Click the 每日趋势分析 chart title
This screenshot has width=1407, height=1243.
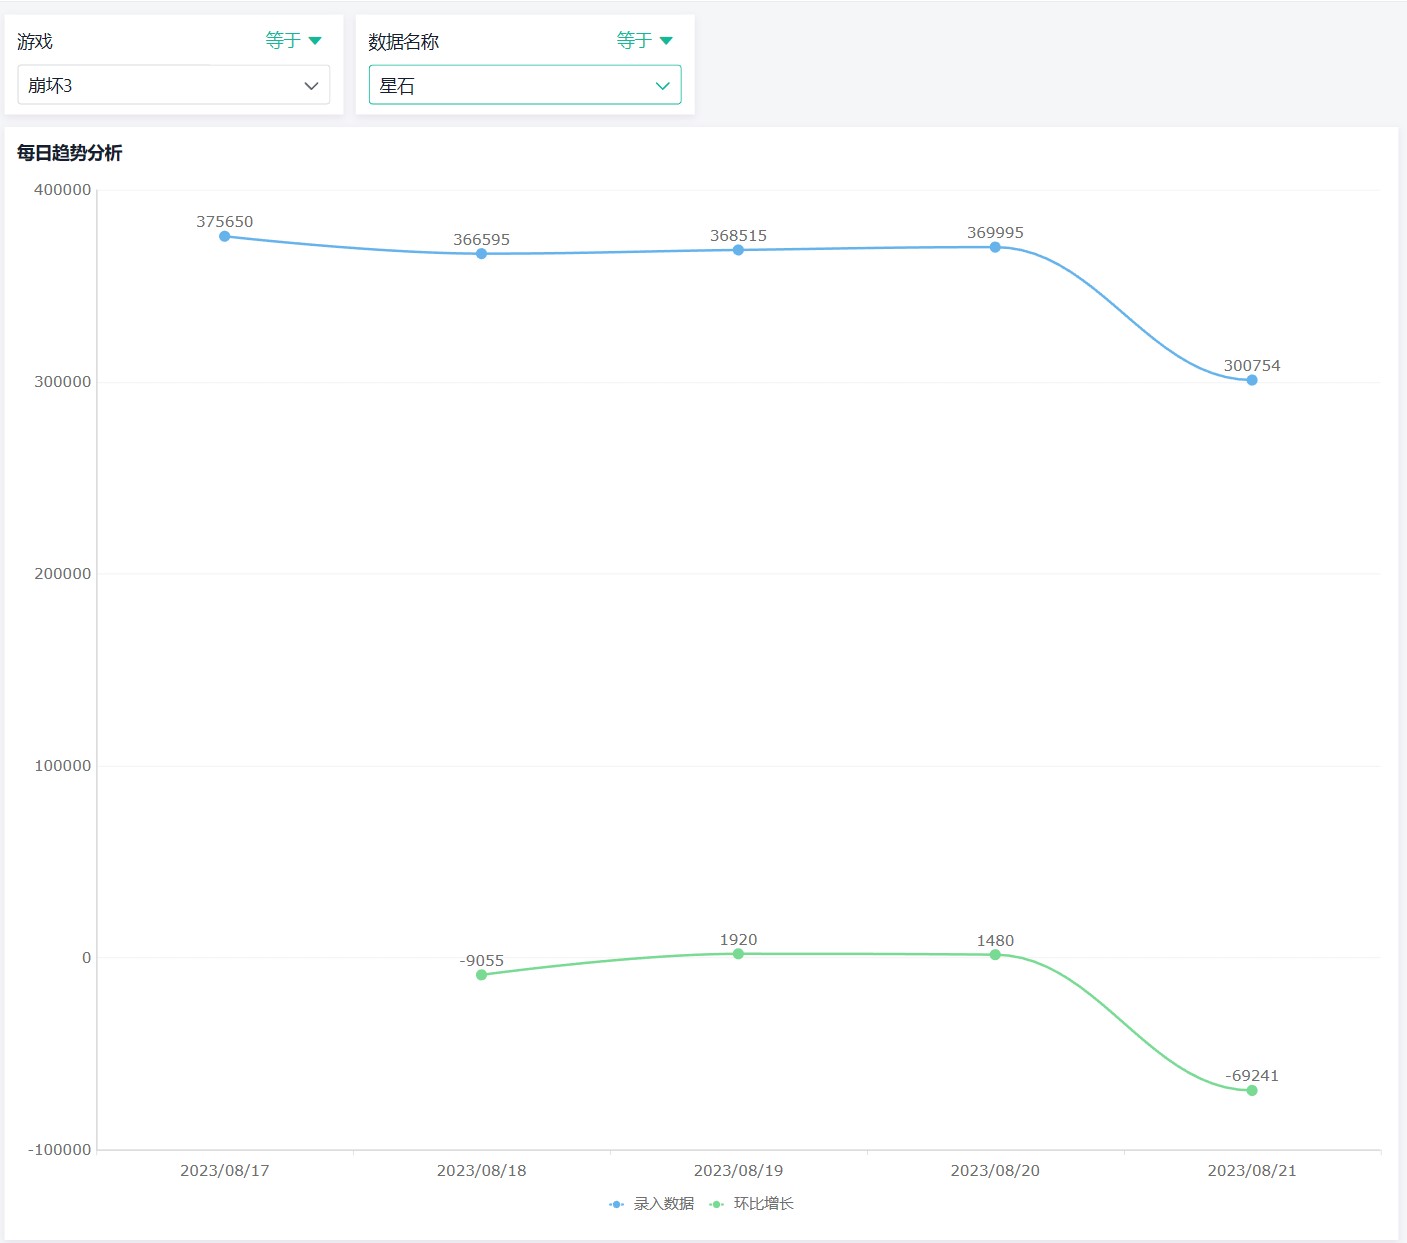click(70, 153)
